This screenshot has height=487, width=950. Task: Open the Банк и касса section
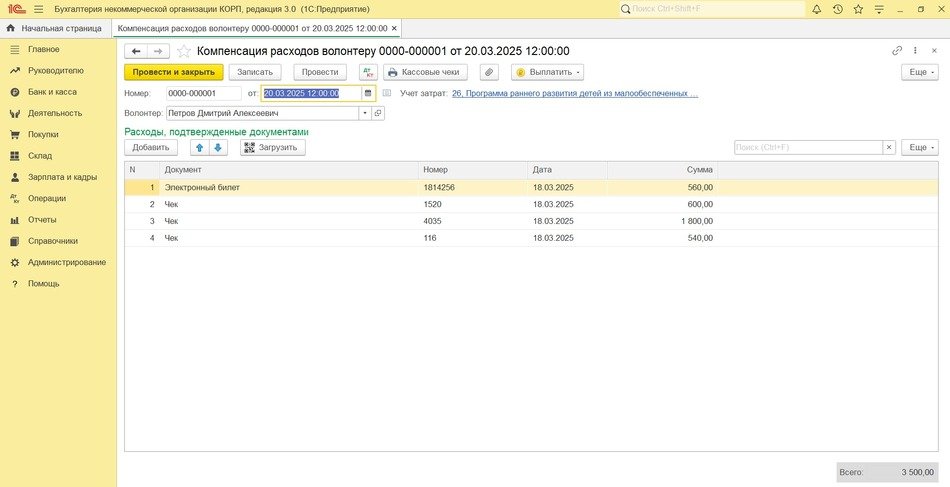pyautogui.click(x=52, y=92)
